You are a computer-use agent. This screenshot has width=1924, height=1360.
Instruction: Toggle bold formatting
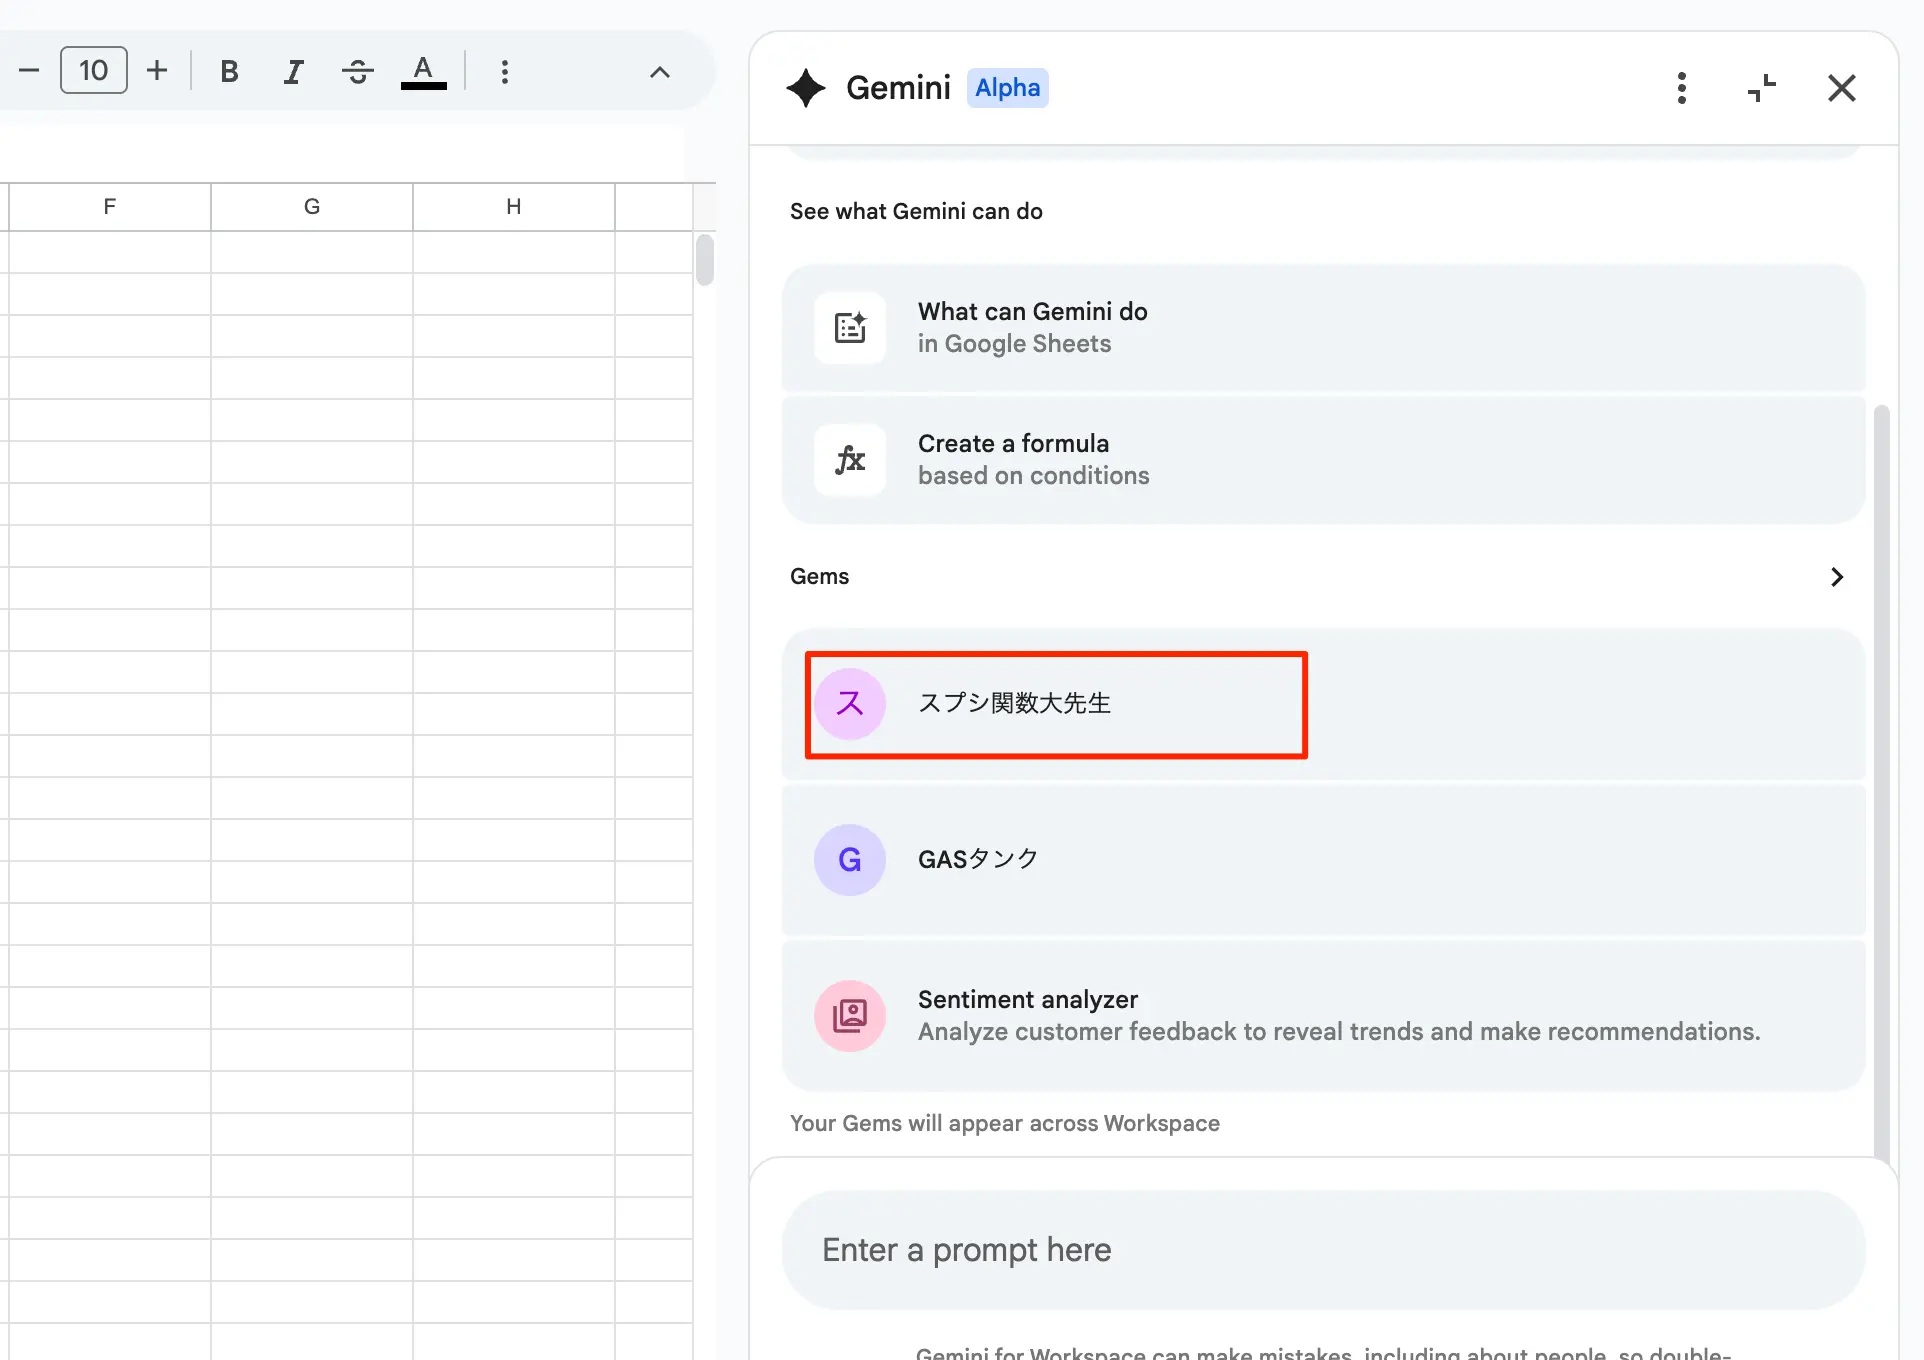[229, 71]
